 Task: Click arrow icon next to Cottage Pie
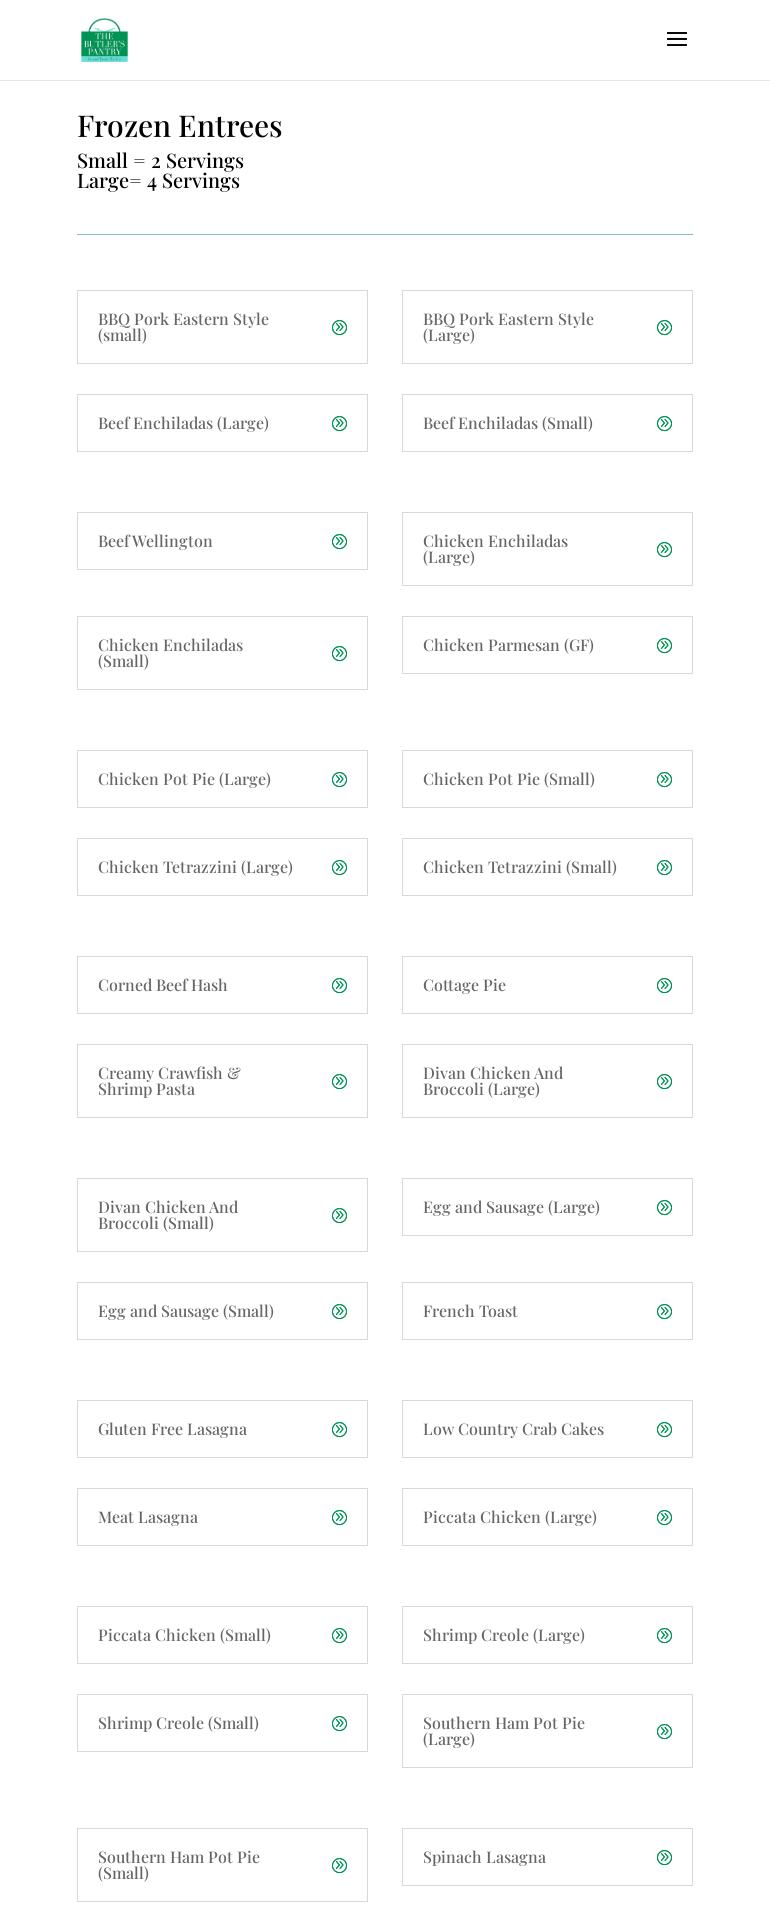point(665,985)
